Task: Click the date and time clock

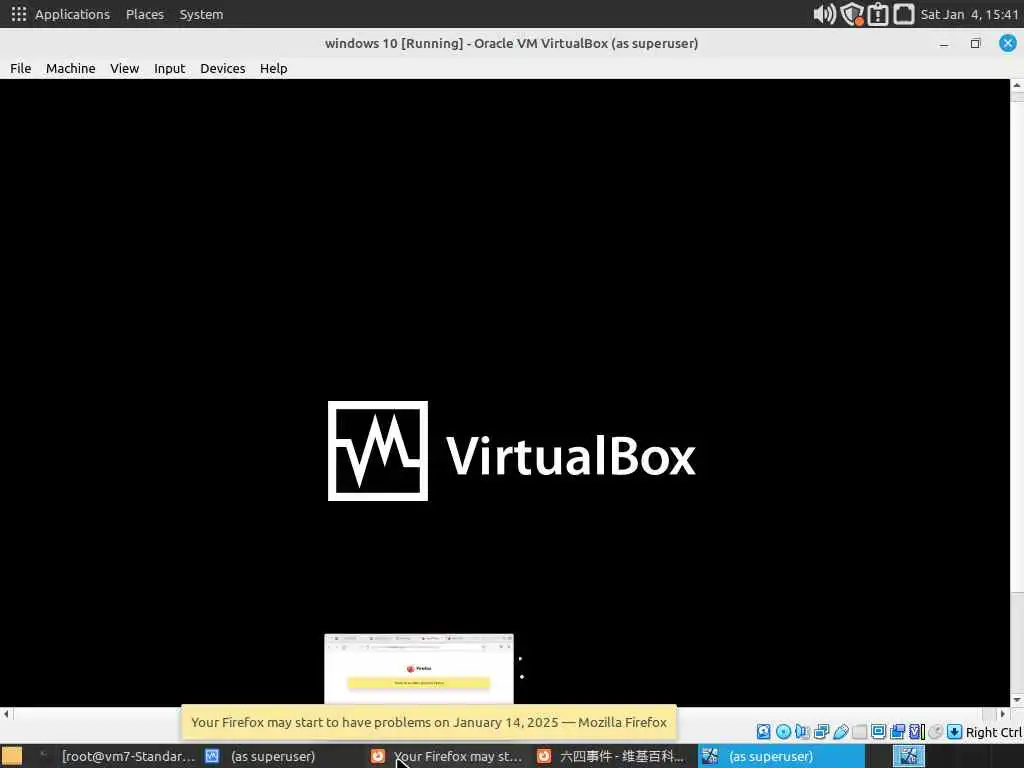Action: pyautogui.click(x=969, y=14)
